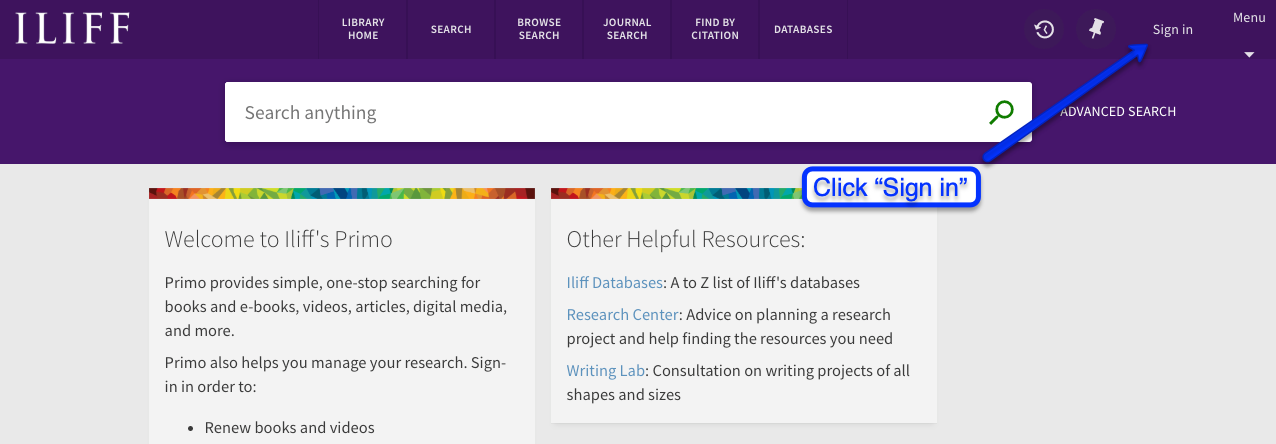Click the green magnifier search icon
The image size is (1276, 444).
1001,112
